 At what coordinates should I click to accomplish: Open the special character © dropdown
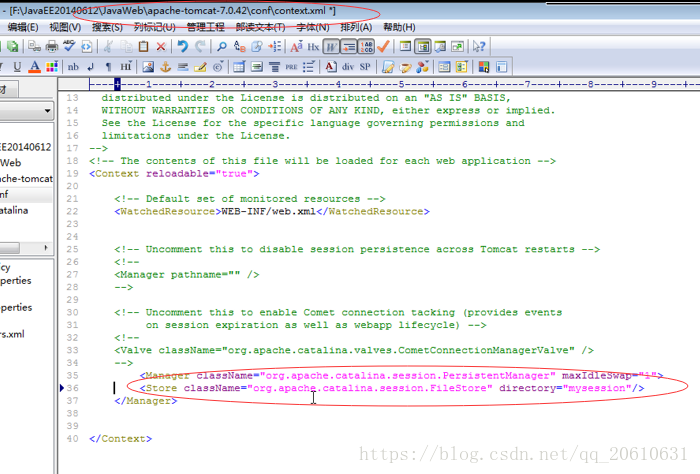tap(218, 67)
